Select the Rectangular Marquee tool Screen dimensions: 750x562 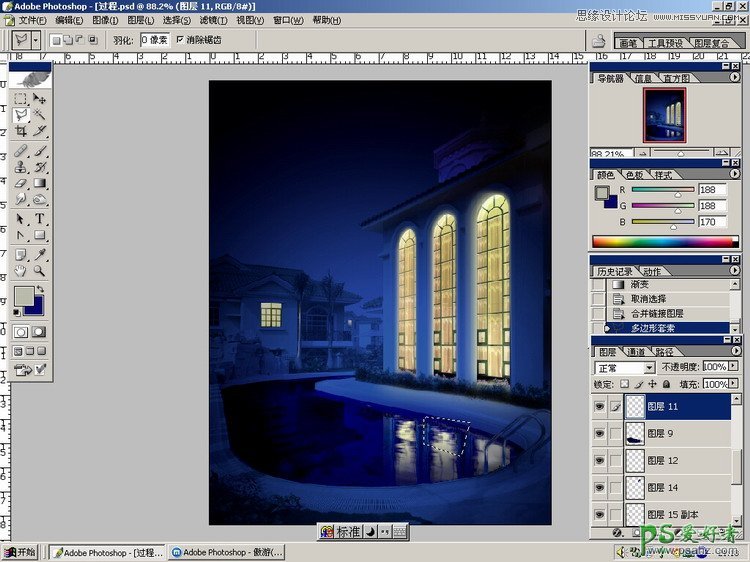tap(20, 99)
